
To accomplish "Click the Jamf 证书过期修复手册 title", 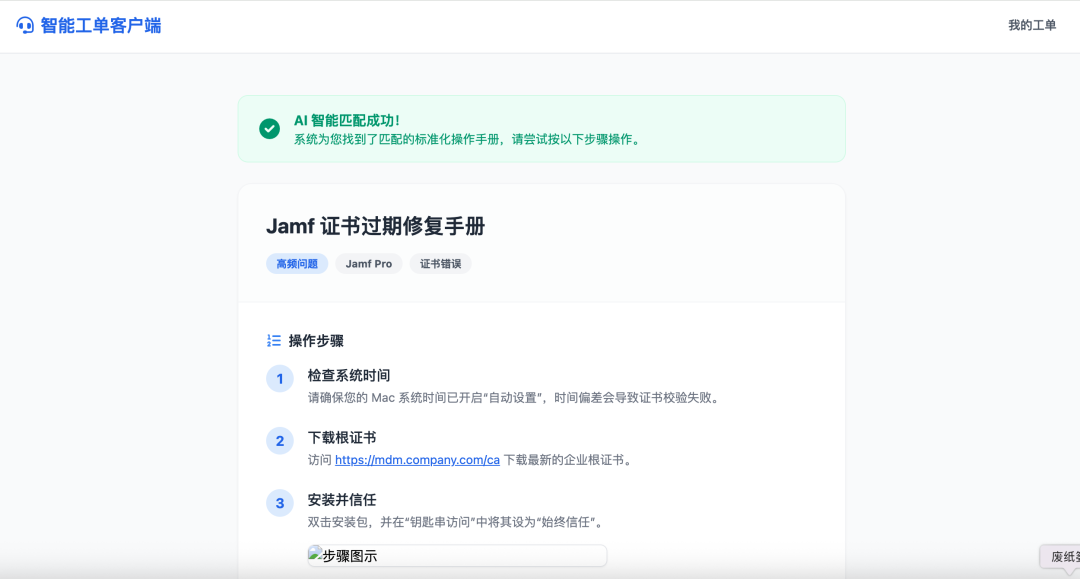I will click(x=375, y=226).
